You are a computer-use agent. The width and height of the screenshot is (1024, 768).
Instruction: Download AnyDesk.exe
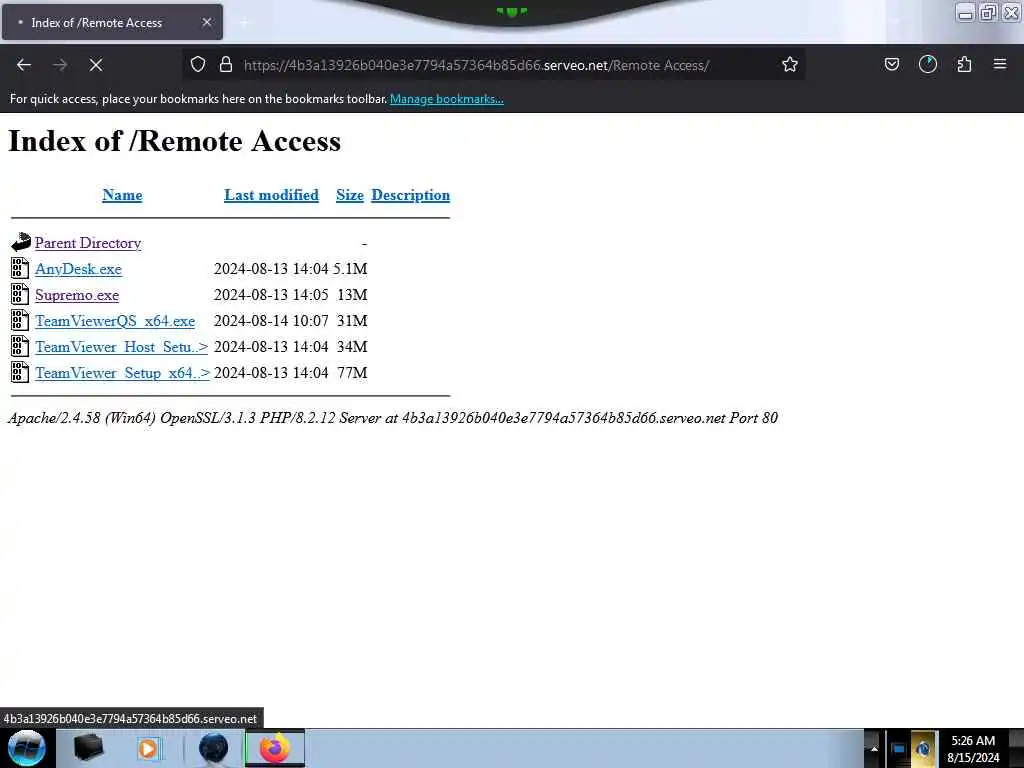78,269
